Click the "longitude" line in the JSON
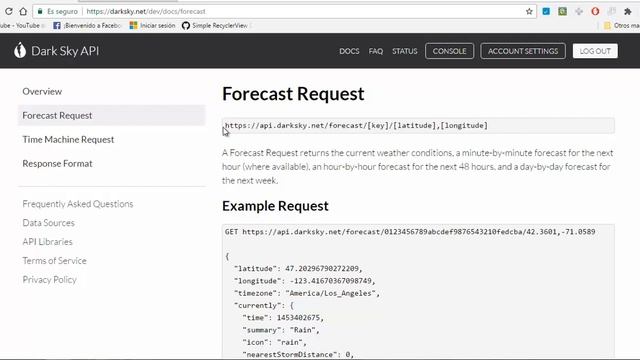This screenshot has width=640, height=360. [304, 281]
